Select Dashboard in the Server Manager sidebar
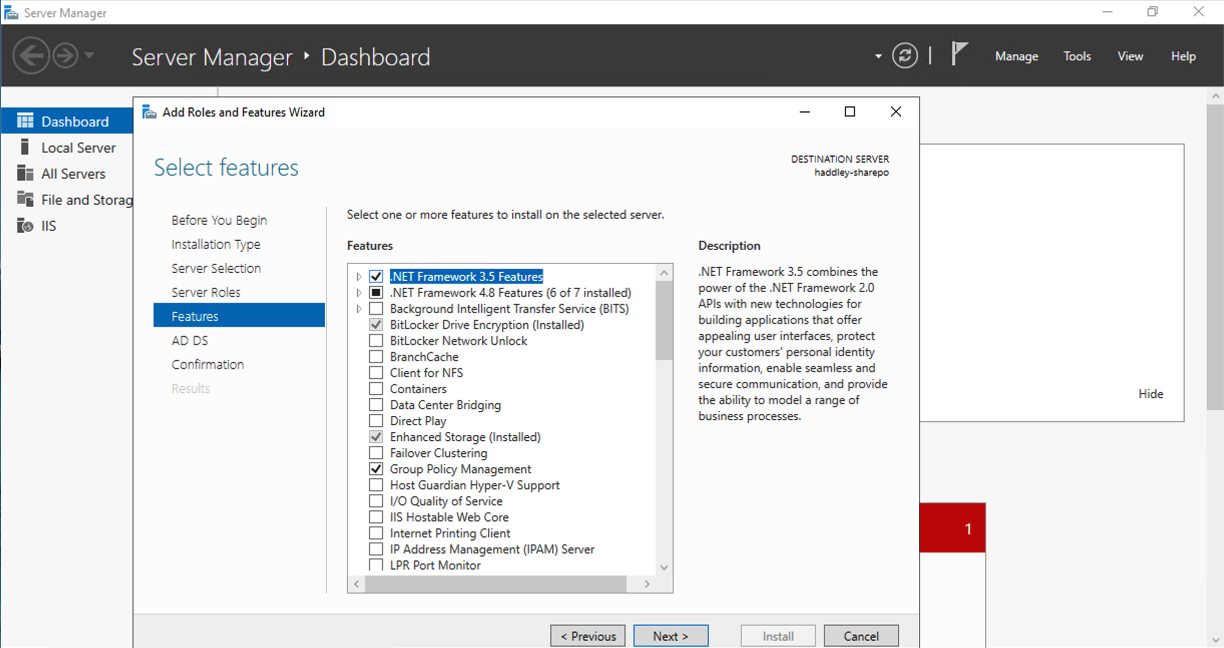Viewport: 1224px width, 648px height. (67, 121)
